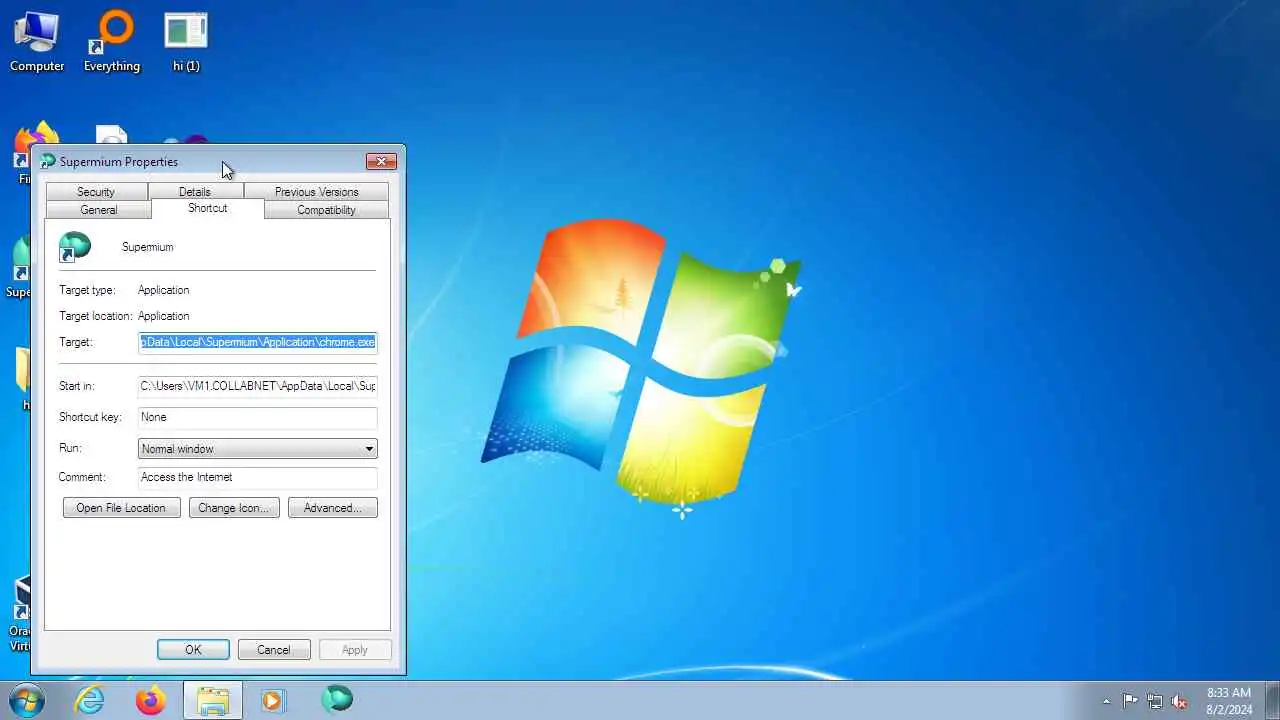
Task: Click the Change Icon button
Action: (234, 508)
